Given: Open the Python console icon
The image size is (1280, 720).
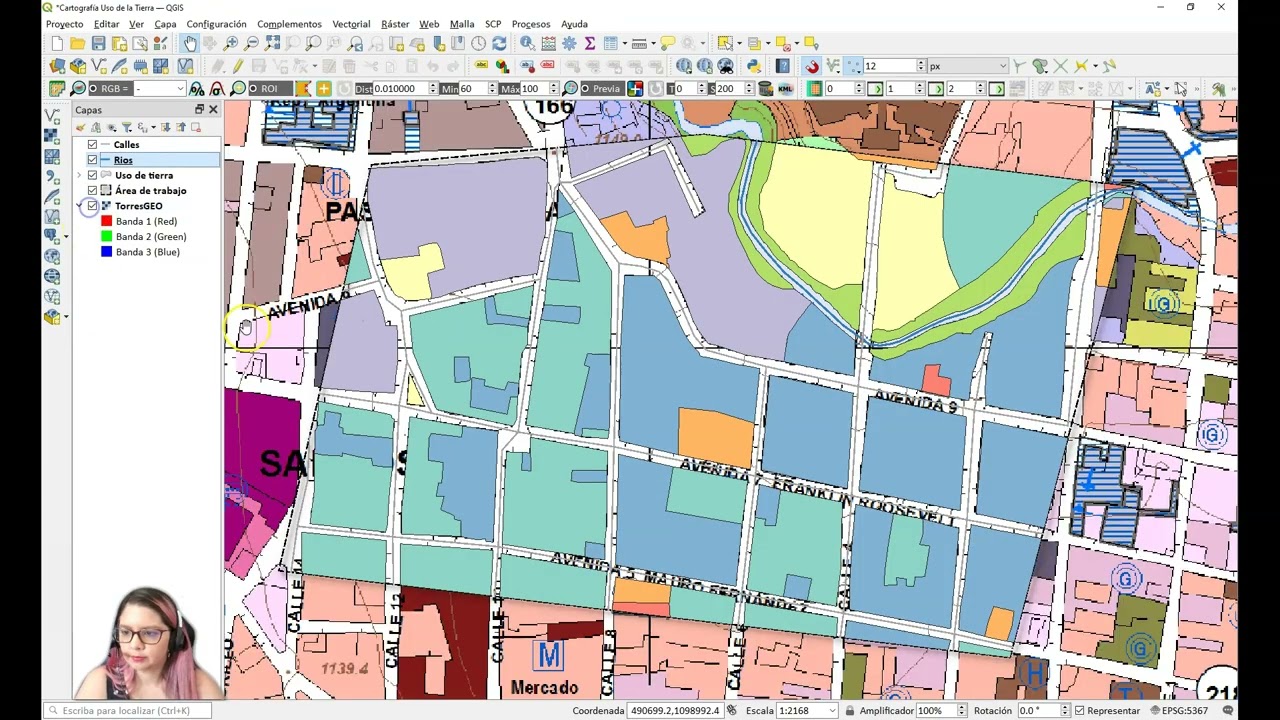Looking at the screenshot, I should (754, 66).
